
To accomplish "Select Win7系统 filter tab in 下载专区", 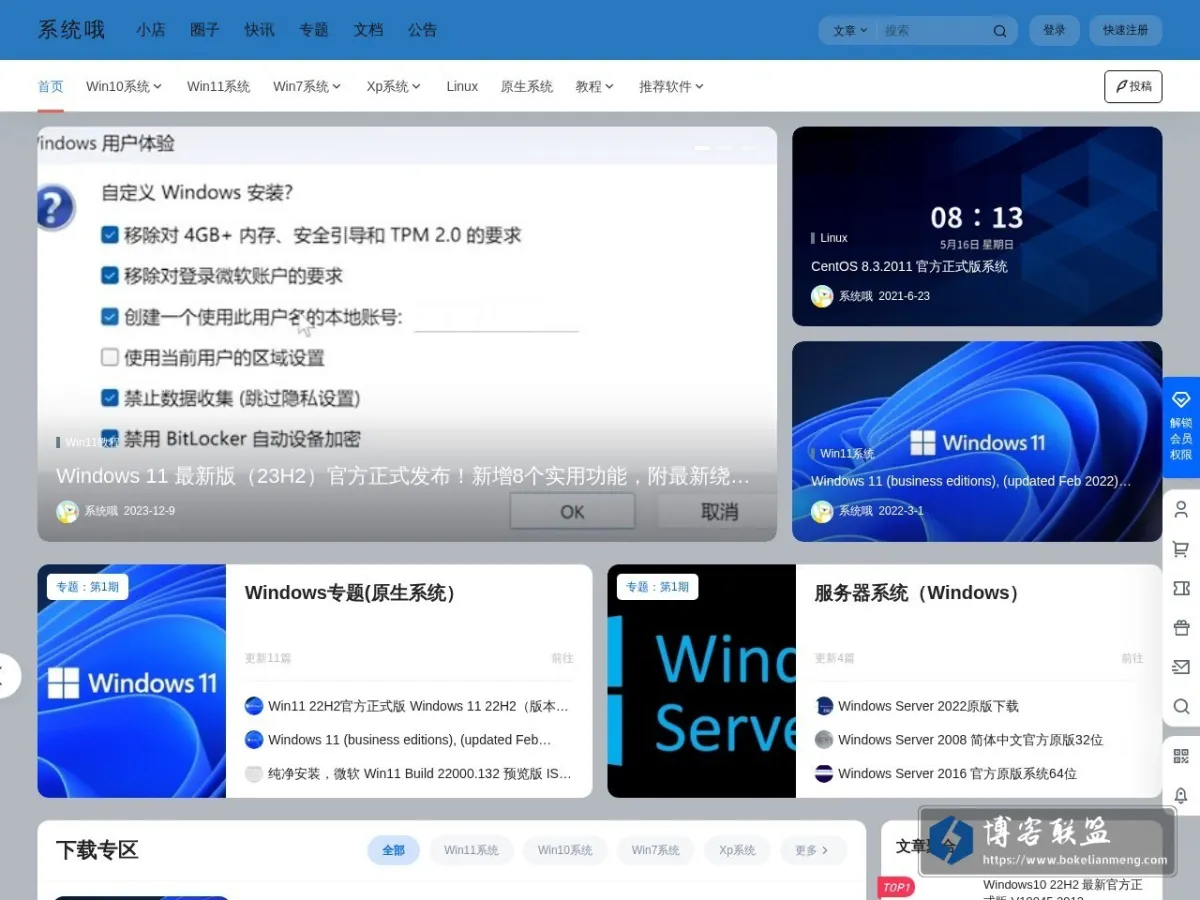I will (x=656, y=851).
